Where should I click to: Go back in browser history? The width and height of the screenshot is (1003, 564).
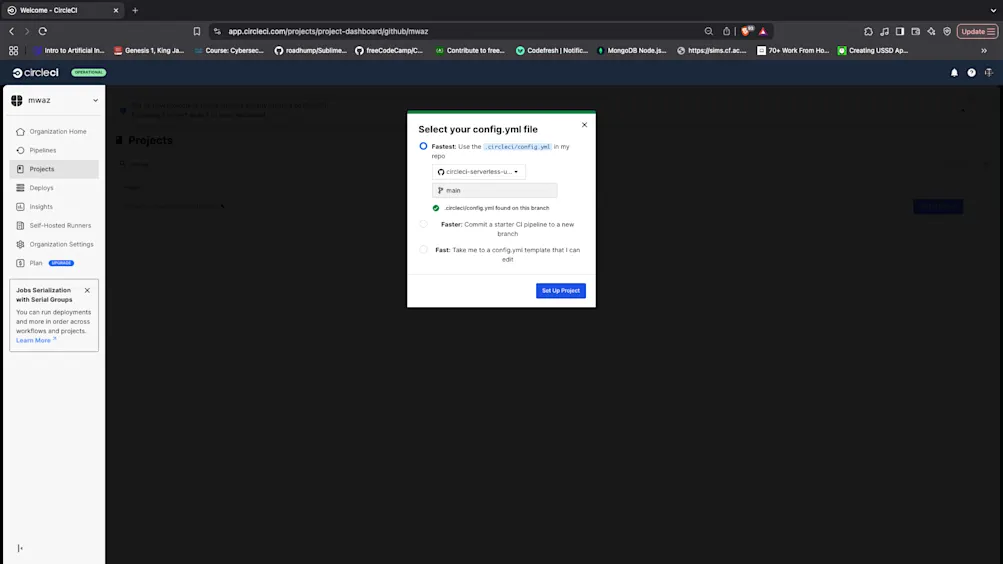coord(12,31)
